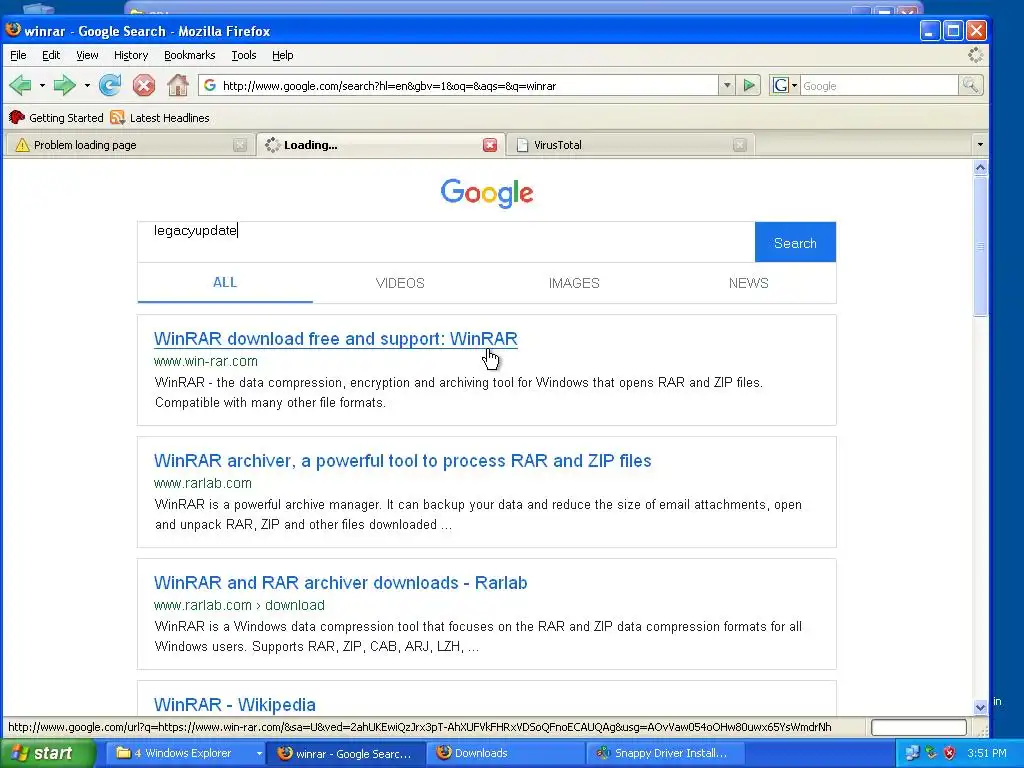Screen dimensions: 1024x768
Task: Click the red shield security tray icon
Action: (x=950, y=753)
